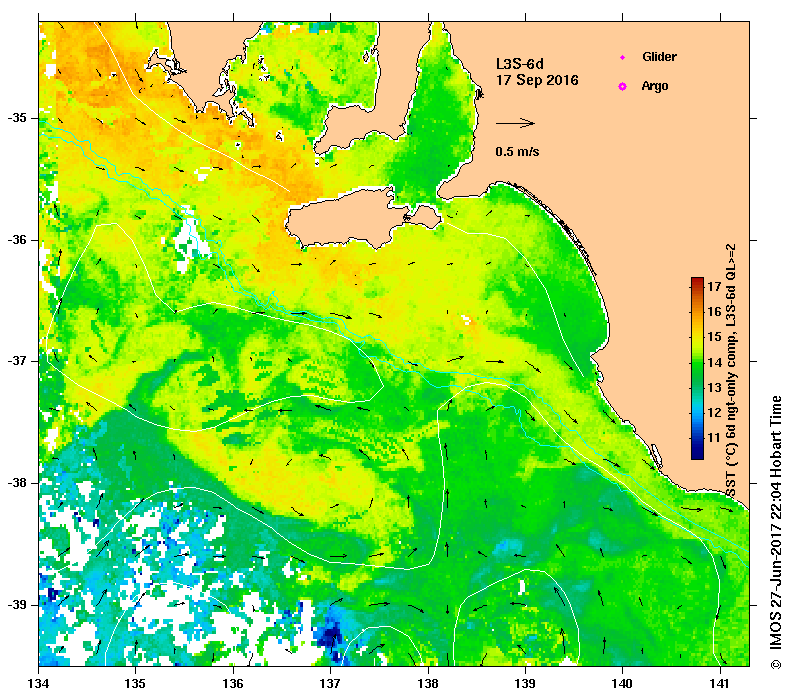791x700 pixels.
Task: Click the IMOS timestamp copyright text
Action: [775, 533]
